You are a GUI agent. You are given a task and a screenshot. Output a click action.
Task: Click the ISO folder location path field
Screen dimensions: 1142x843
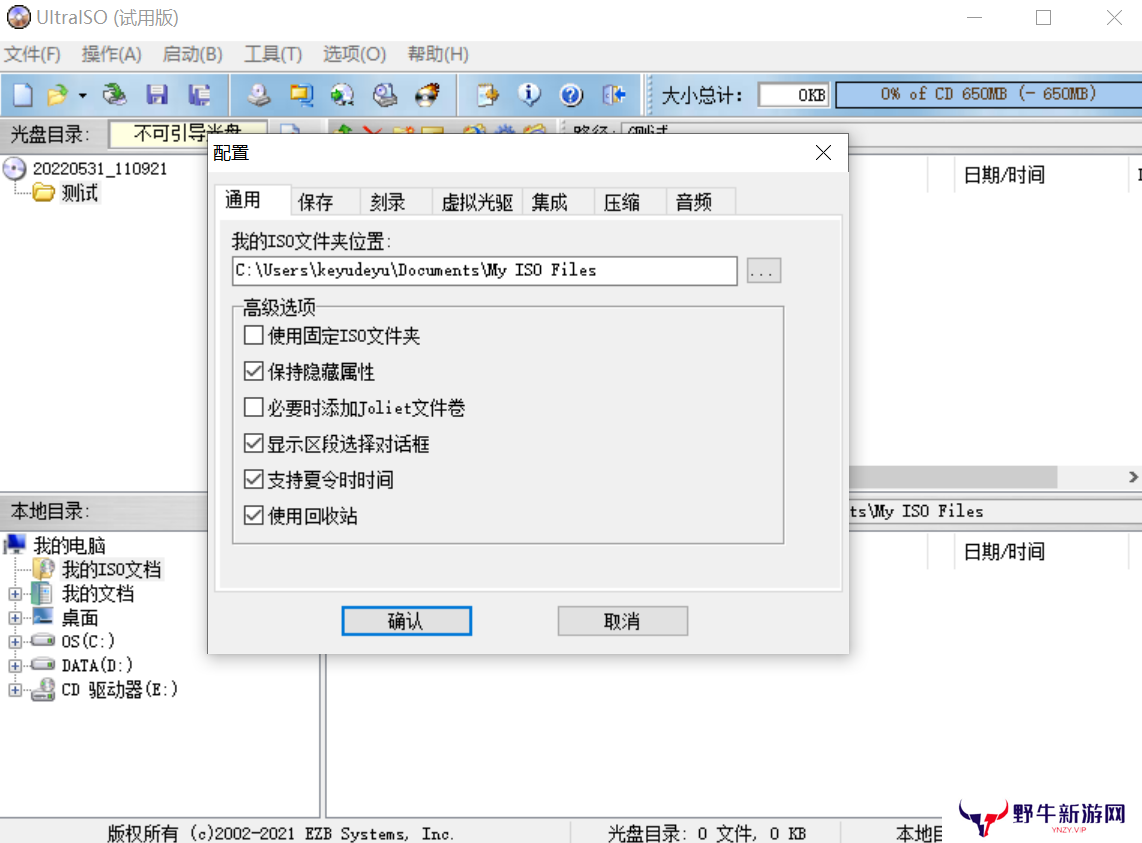click(x=484, y=270)
